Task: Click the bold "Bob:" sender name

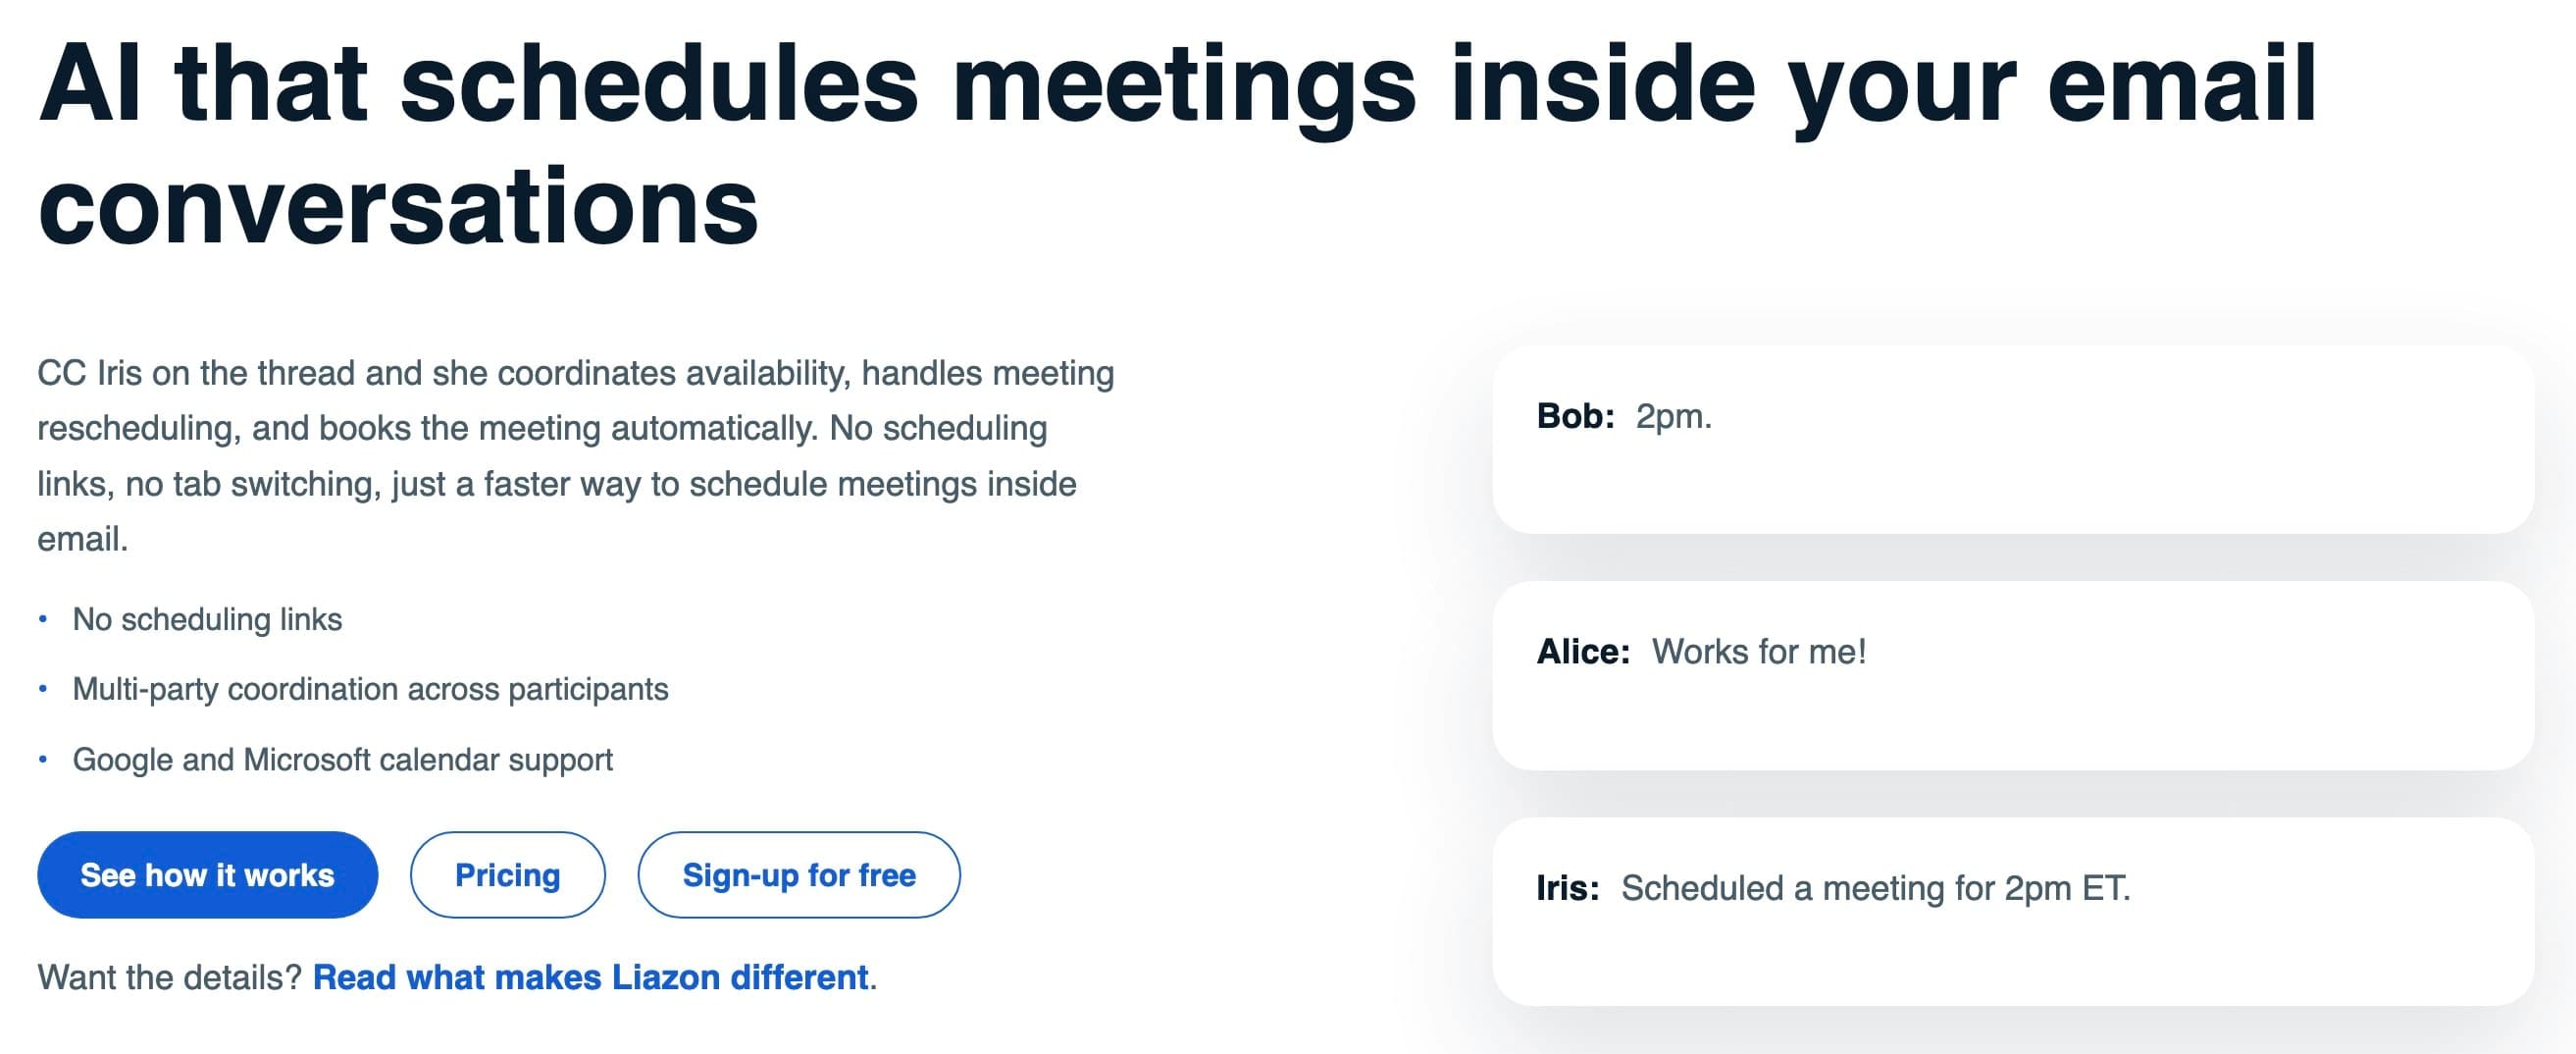Action: pyautogui.click(x=1575, y=416)
